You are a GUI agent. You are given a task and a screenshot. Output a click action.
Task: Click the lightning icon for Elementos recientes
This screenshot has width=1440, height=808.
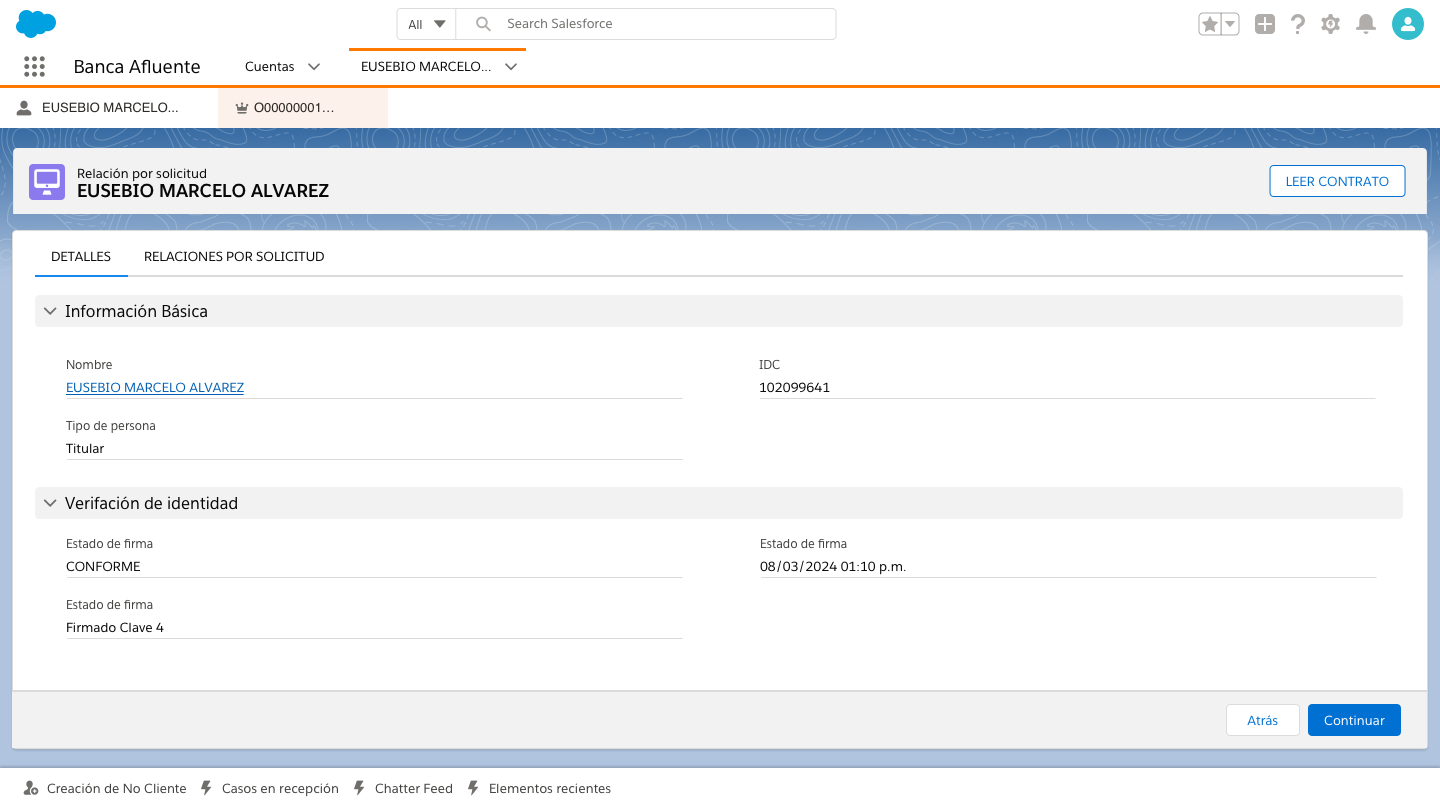[x=473, y=788]
